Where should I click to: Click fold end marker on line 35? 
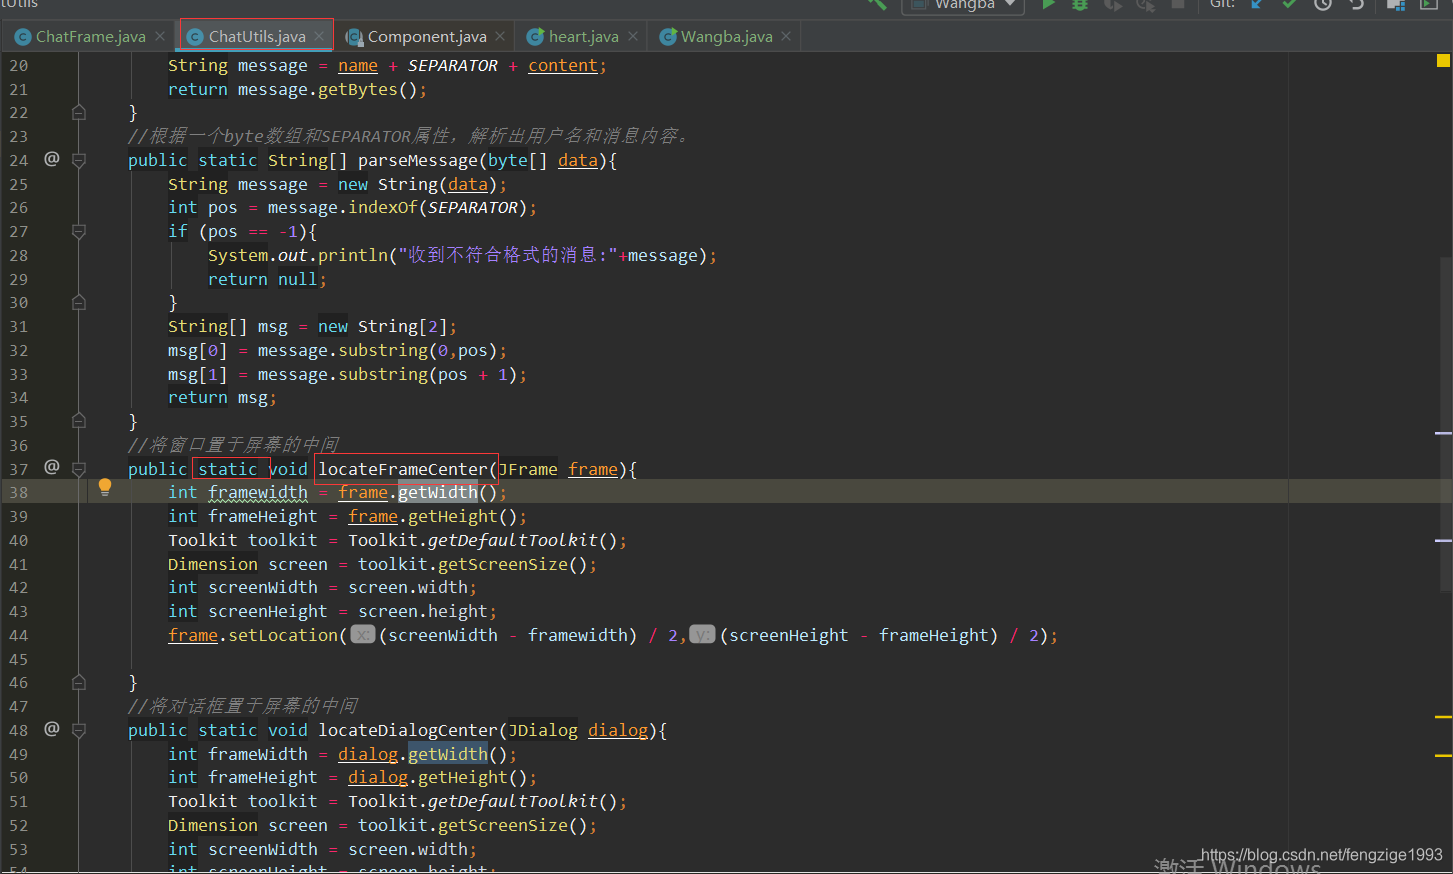coord(79,421)
